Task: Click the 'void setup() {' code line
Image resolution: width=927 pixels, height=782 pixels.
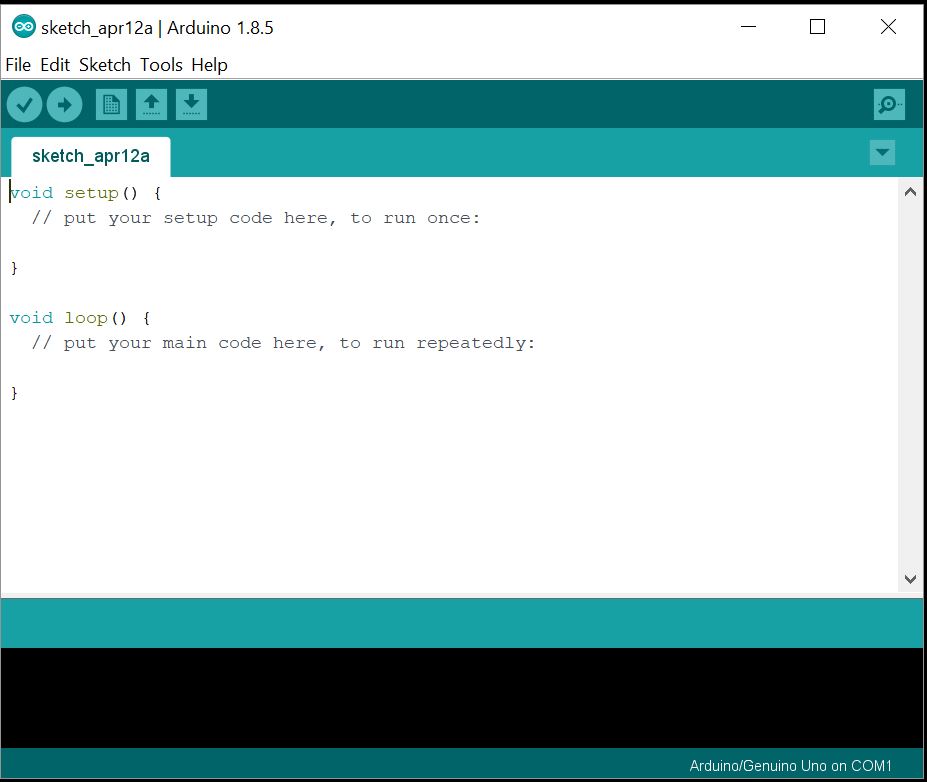Action: point(85,193)
